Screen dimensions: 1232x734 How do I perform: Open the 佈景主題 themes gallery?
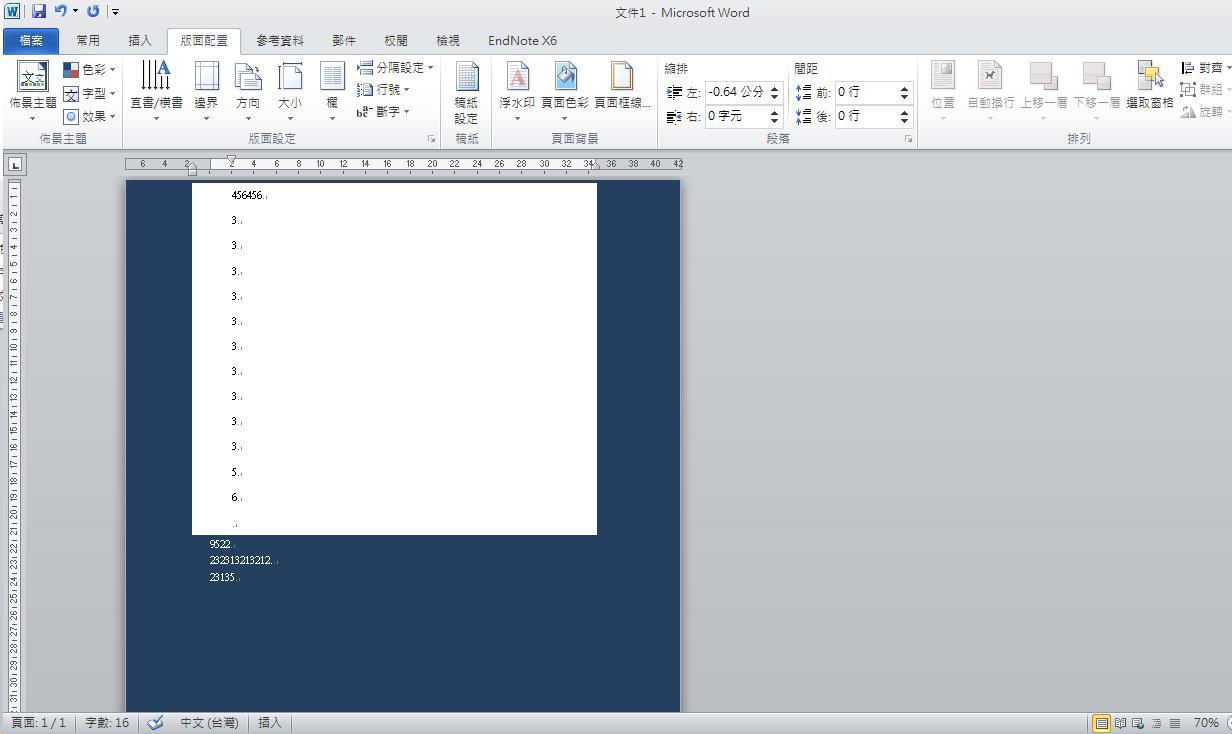pyautogui.click(x=32, y=87)
